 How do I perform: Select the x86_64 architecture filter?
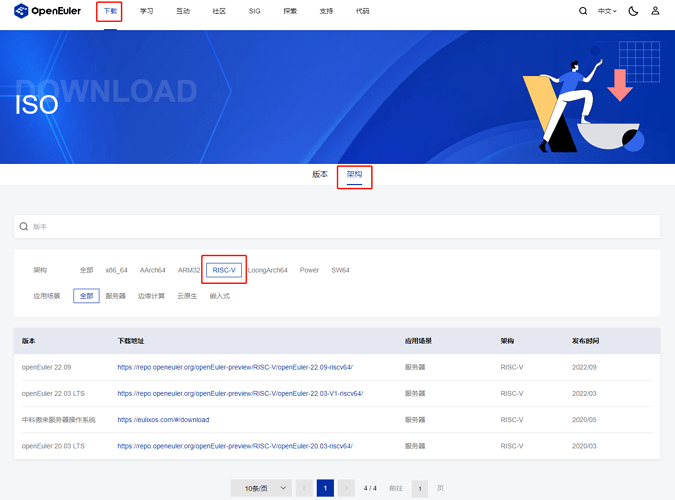tap(116, 270)
